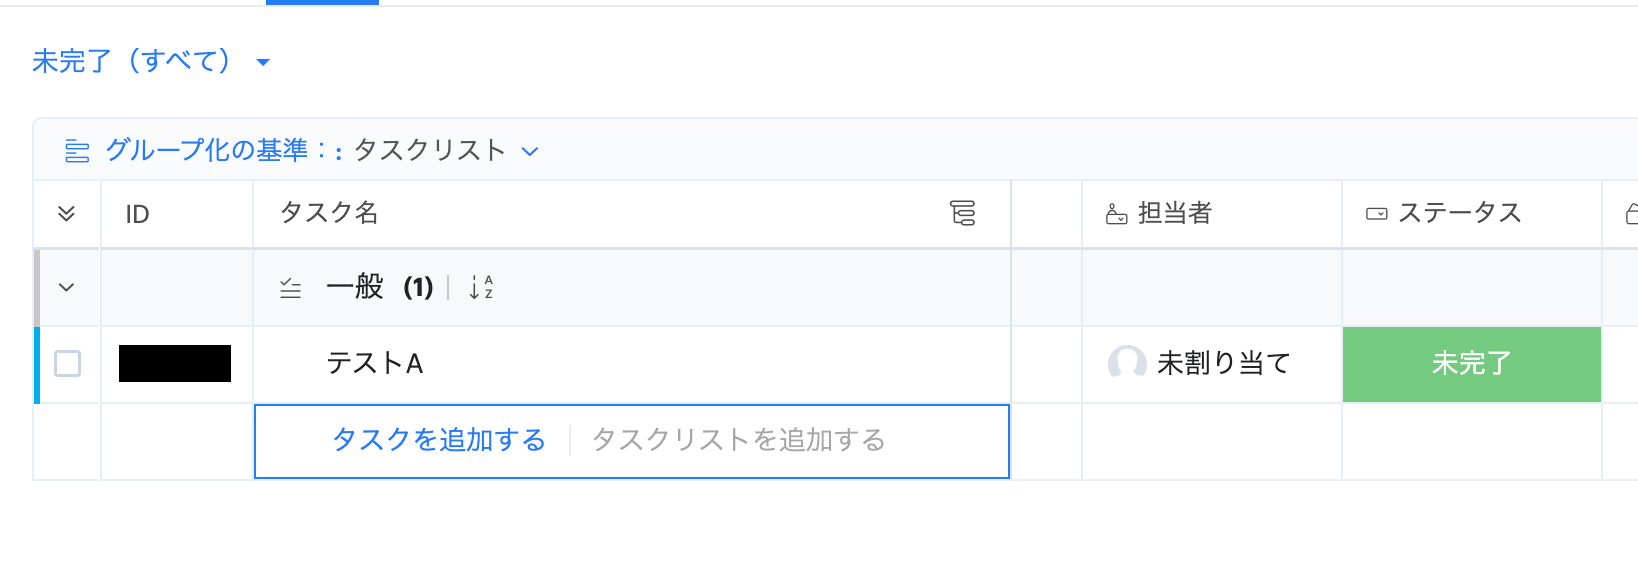Check the checkbox for テストA task
The height and width of the screenshot is (588, 1638).
tap(68, 363)
